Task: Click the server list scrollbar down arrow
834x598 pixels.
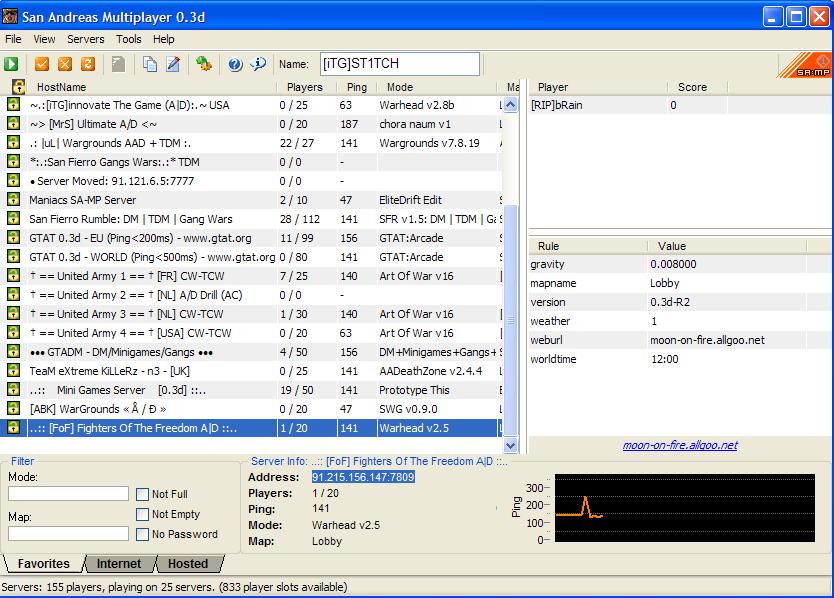Action: coord(511,446)
